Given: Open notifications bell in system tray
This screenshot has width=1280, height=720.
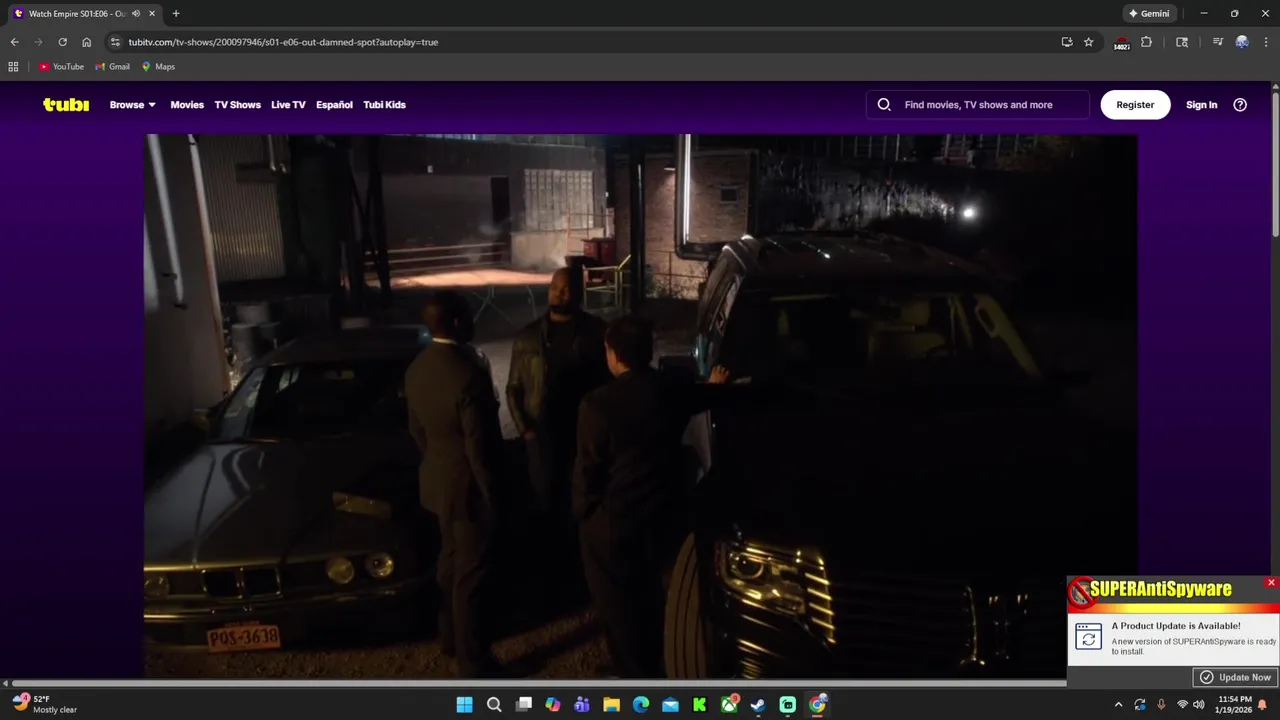Looking at the screenshot, I should click(x=1262, y=704).
